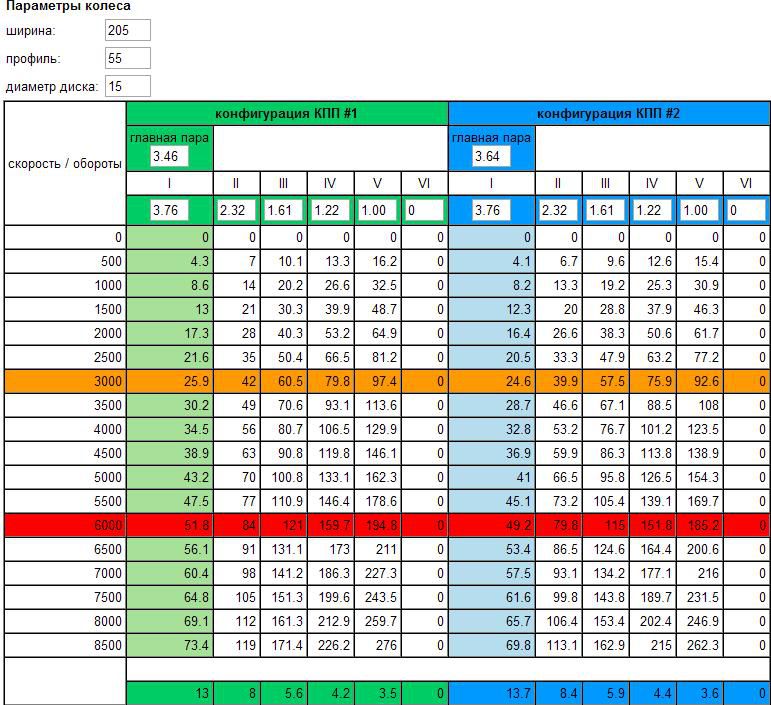Click the 'Параметры колеса' heading

[x=68, y=6]
